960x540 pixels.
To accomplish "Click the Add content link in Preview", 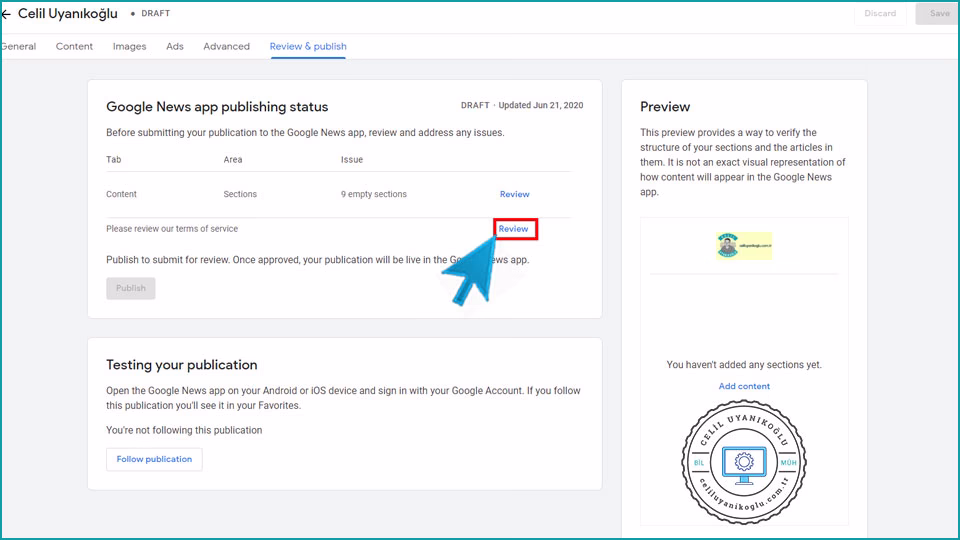I will [x=744, y=386].
